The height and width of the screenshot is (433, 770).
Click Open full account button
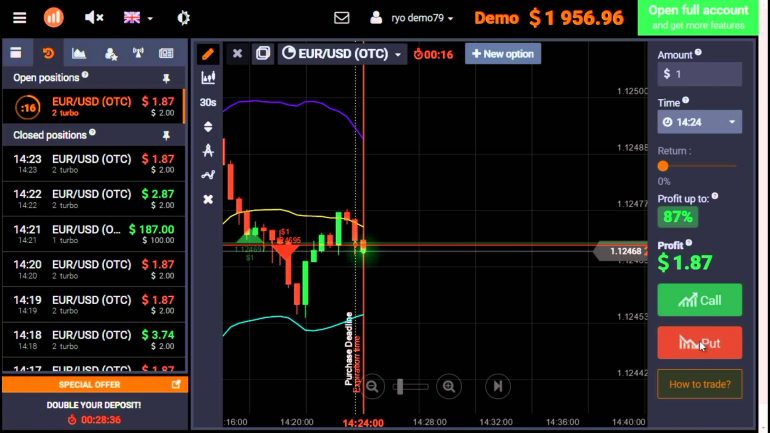tap(697, 17)
